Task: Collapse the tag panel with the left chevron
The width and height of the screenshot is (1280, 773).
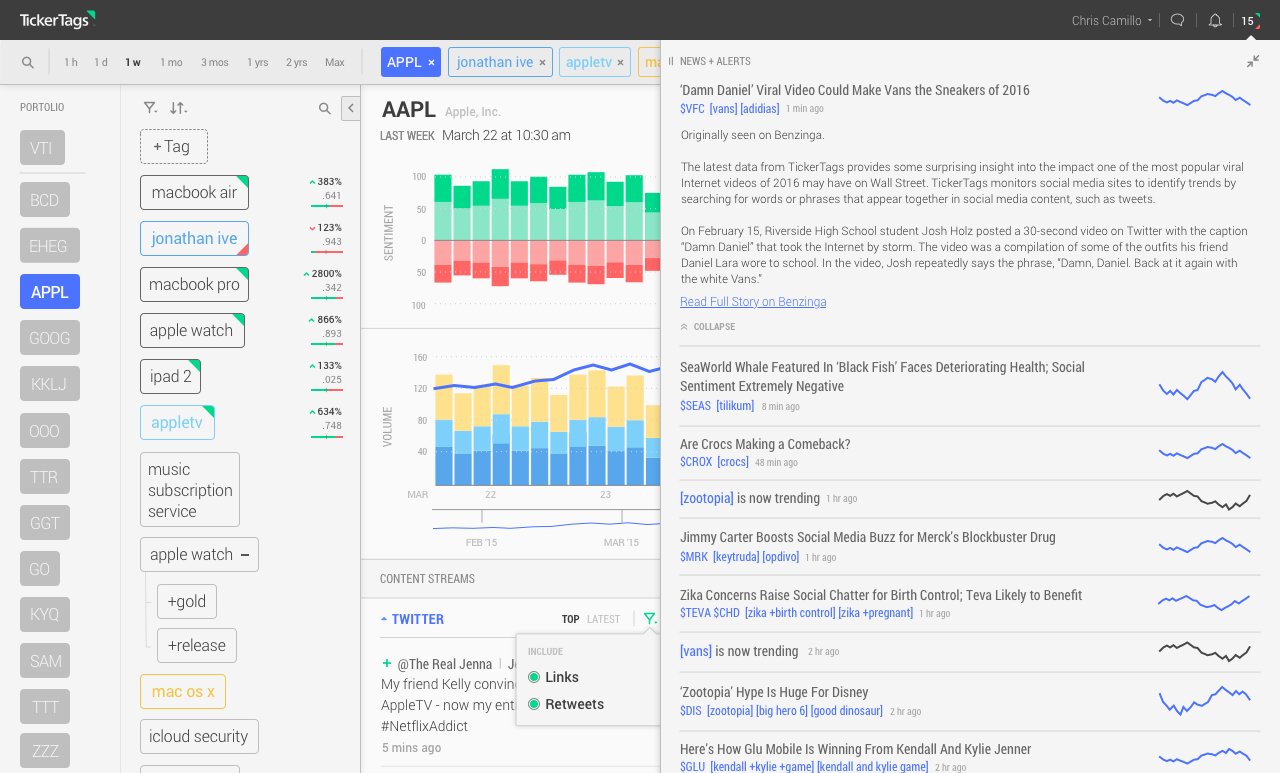Action: point(350,108)
